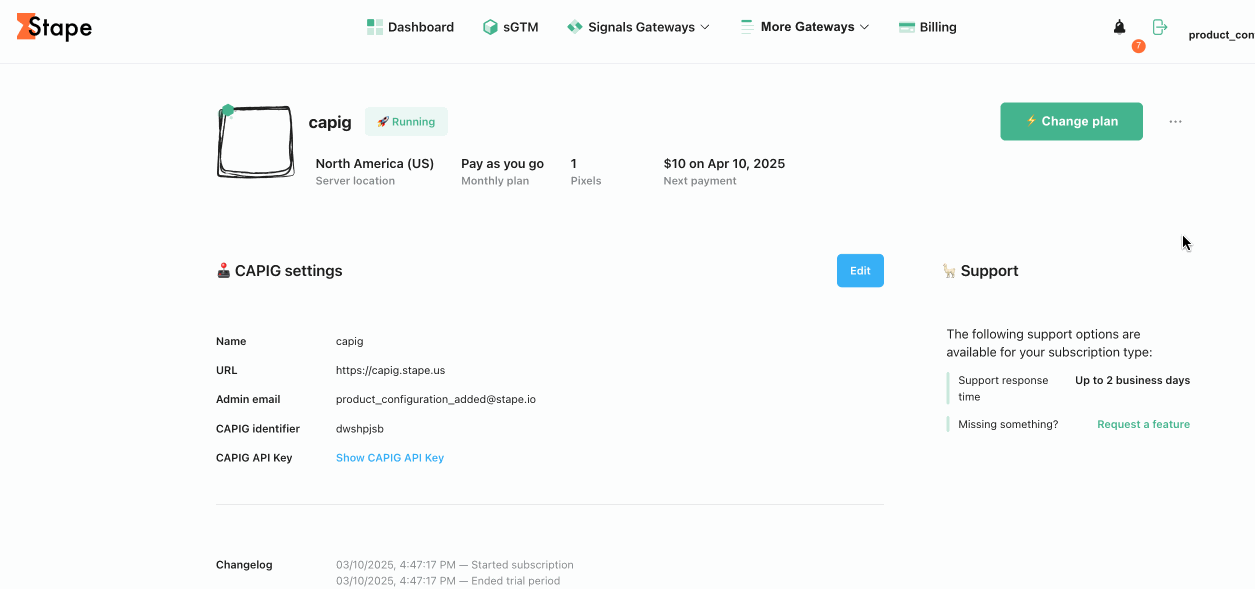This screenshot has height=589, width=1255.
Task: Click the CAPIG identifier dwshpjsb
Action: pyautogui.click(x=360, y=429)
